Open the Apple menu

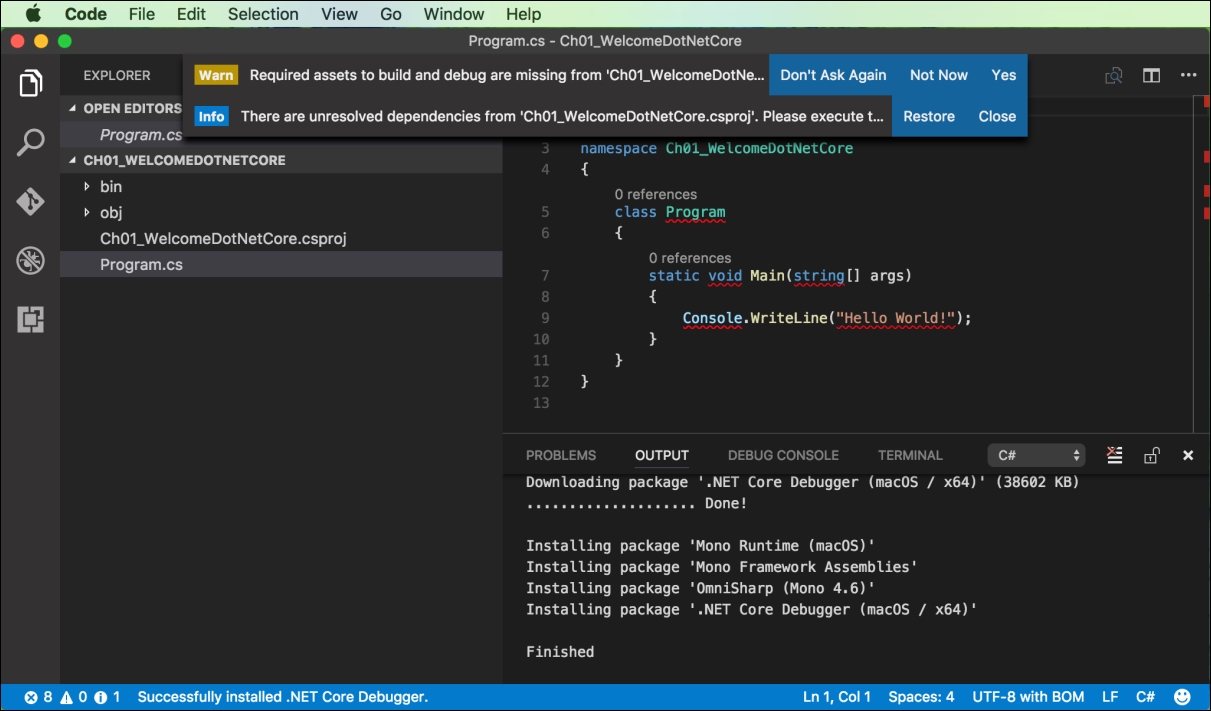(x=32, y=14)
